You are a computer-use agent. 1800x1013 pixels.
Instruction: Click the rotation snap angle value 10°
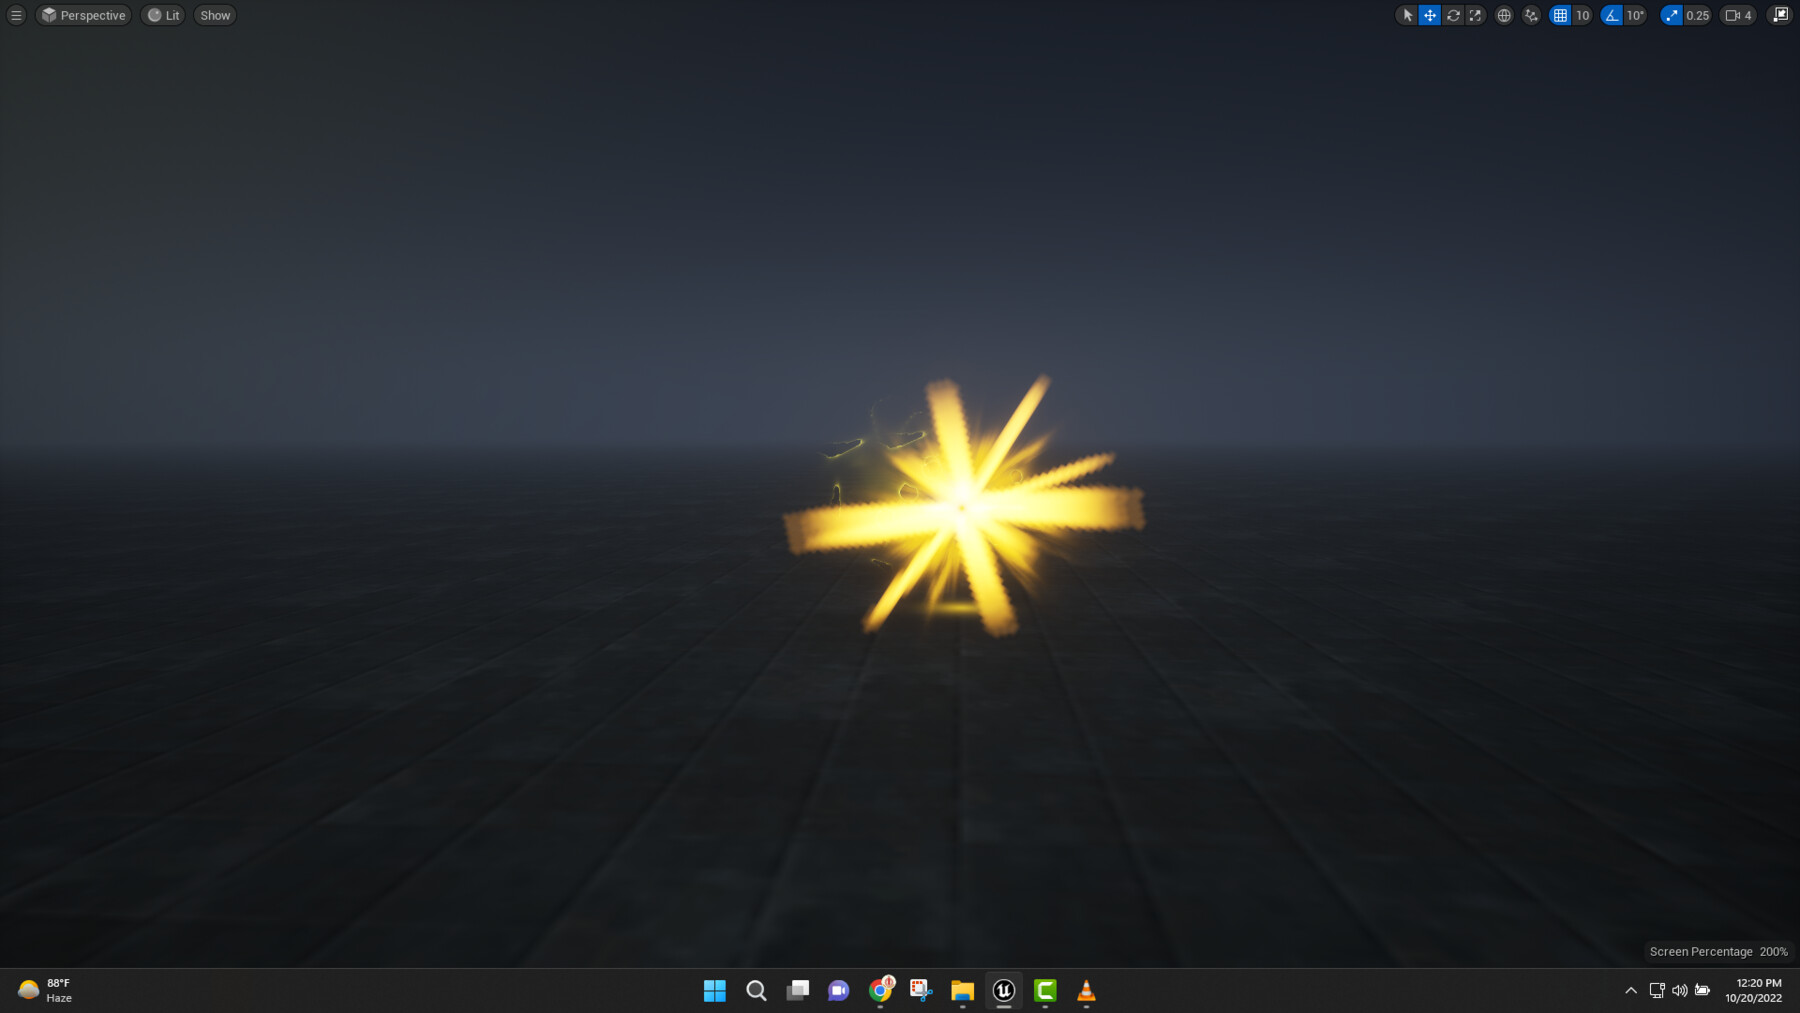point(1636,15)
